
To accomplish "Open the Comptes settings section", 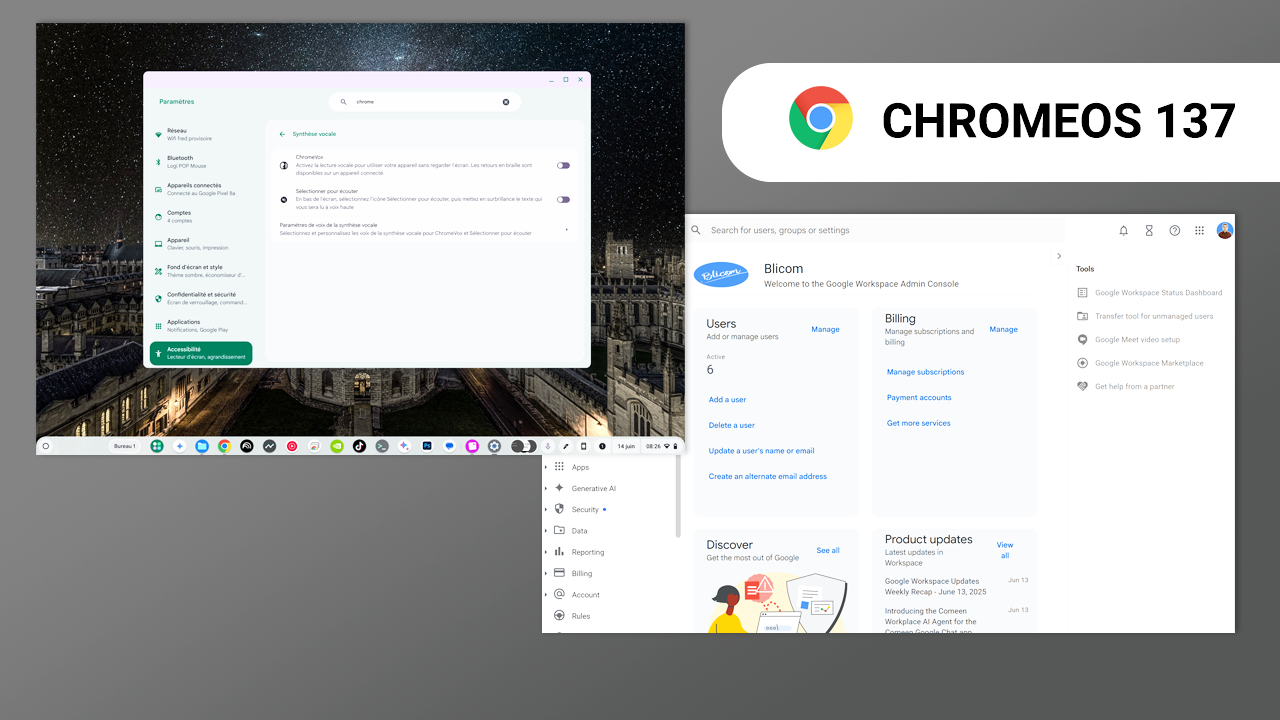I will (201, 216).
